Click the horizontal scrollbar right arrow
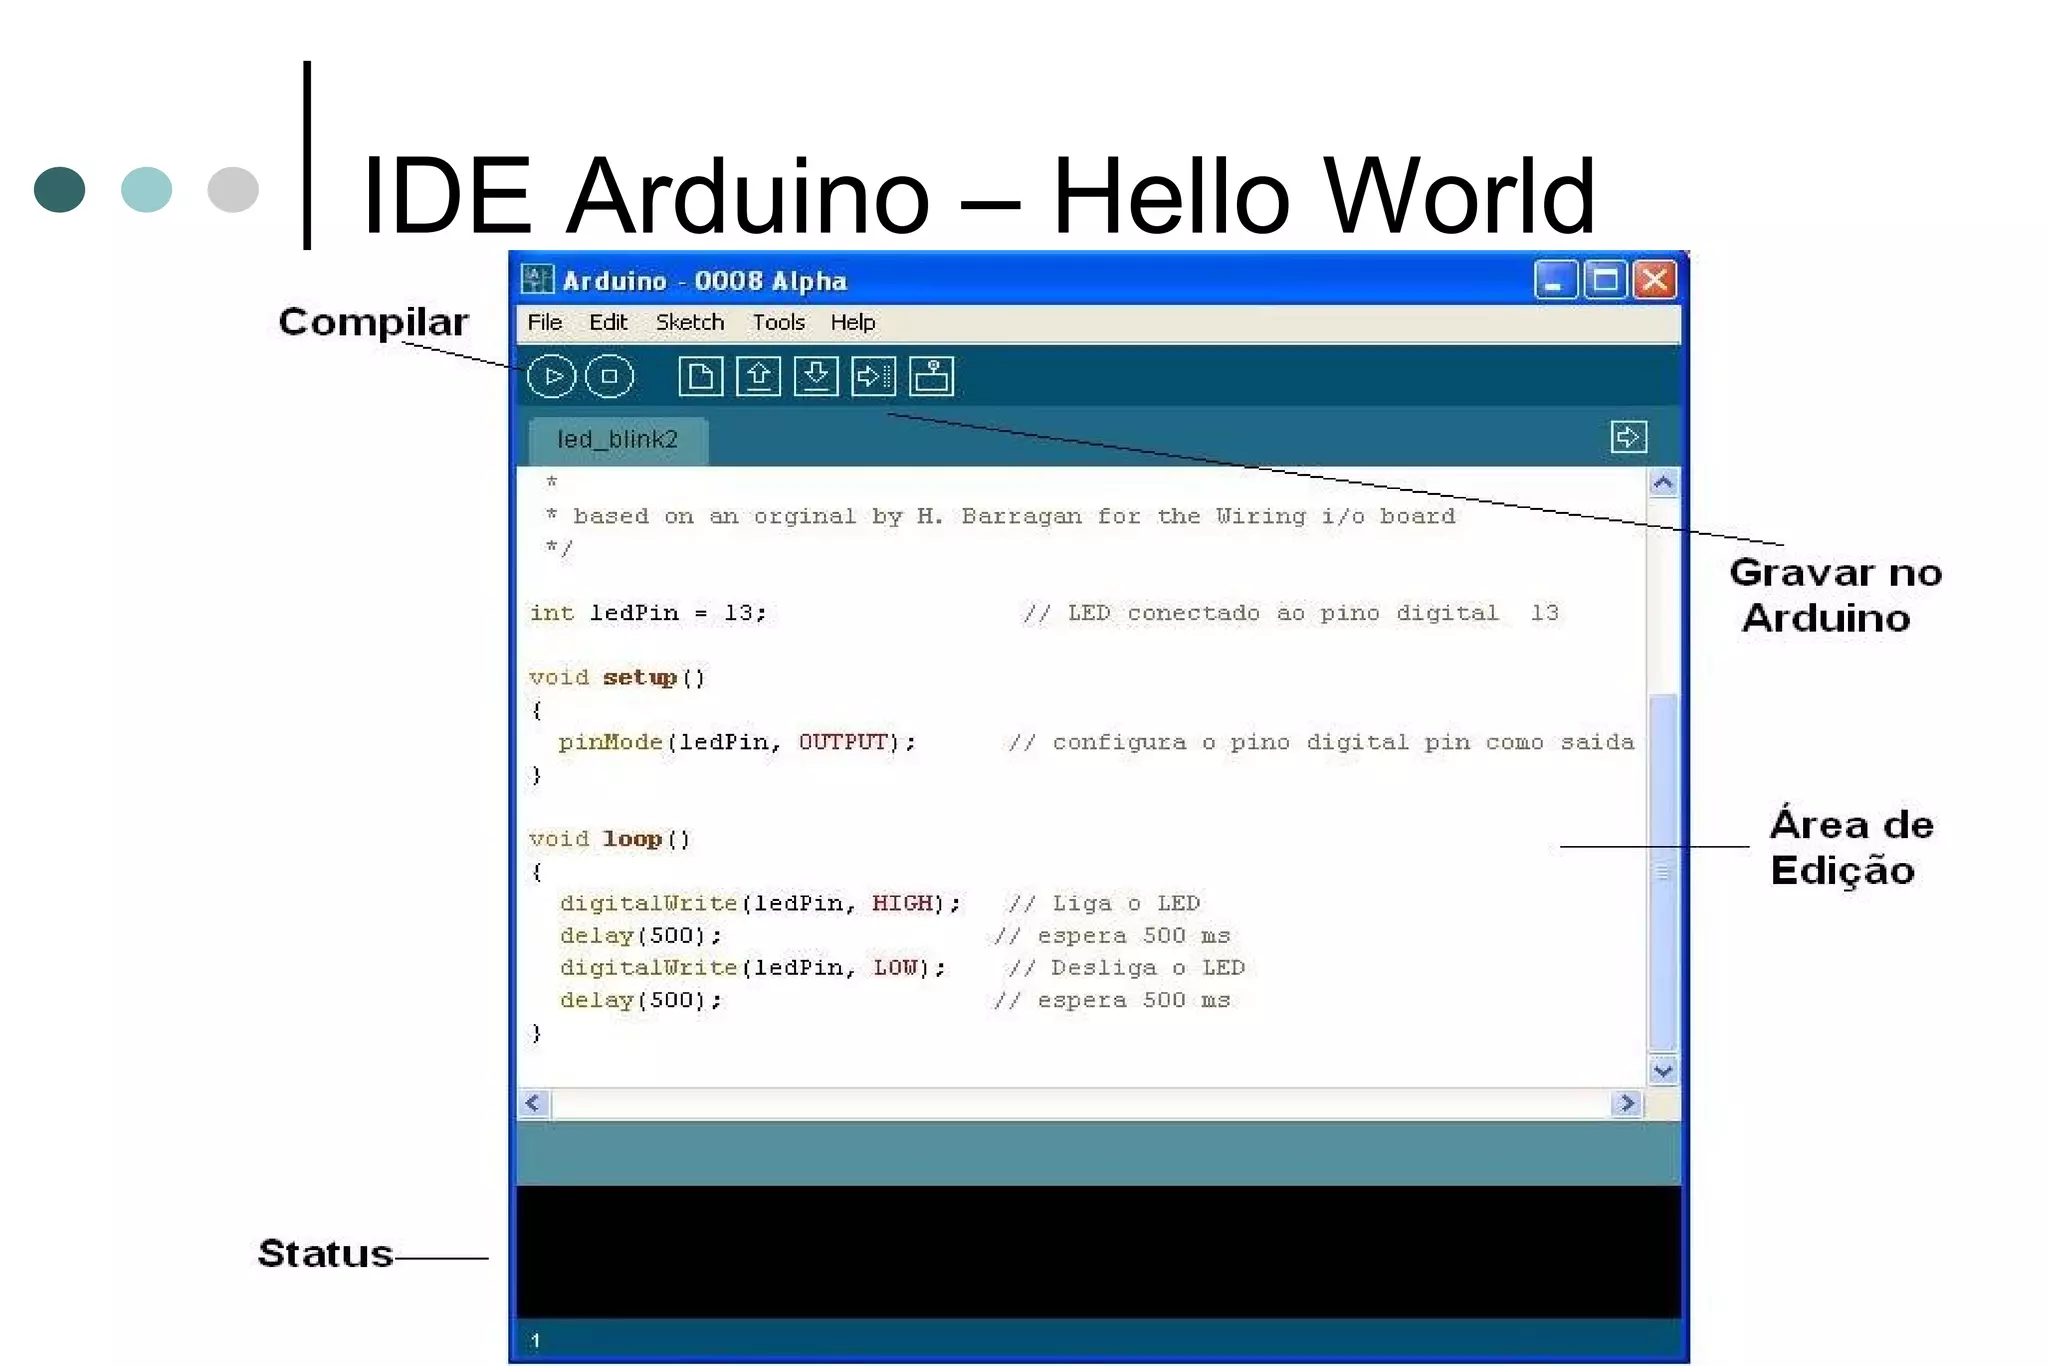The image size is (2048, 1366). [x=1627, y=1103]
